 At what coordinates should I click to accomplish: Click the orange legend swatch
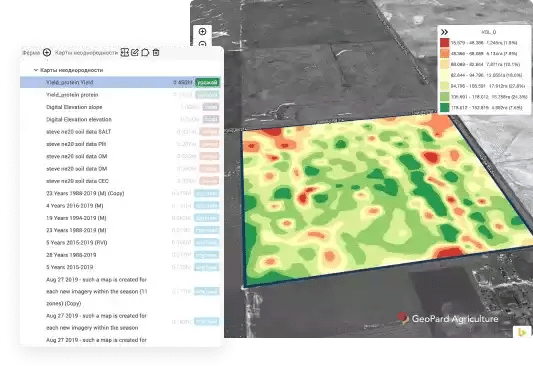pos(444,53)
